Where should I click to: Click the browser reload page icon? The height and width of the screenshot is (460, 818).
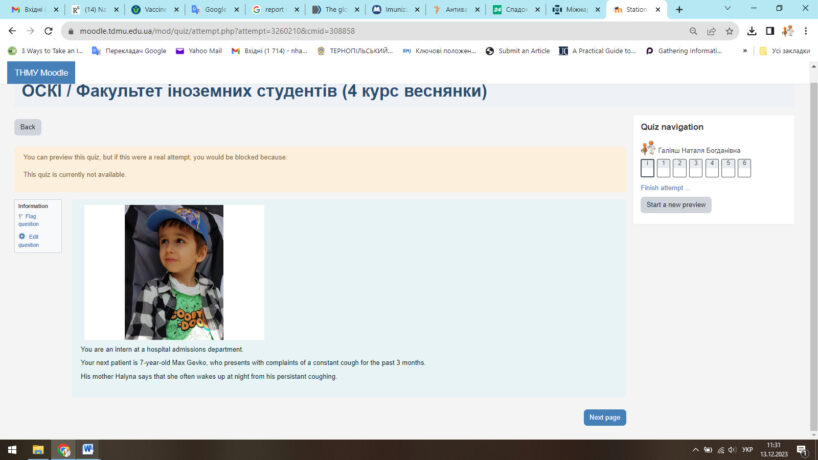(49, 31)
